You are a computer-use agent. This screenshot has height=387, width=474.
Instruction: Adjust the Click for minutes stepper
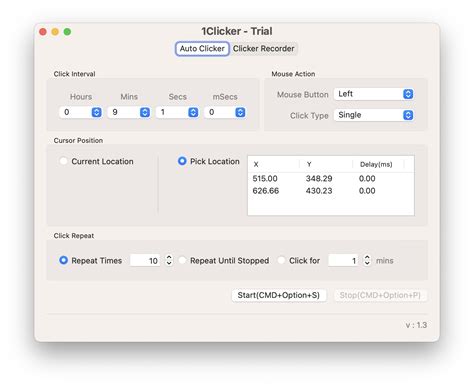pos(367,260)
